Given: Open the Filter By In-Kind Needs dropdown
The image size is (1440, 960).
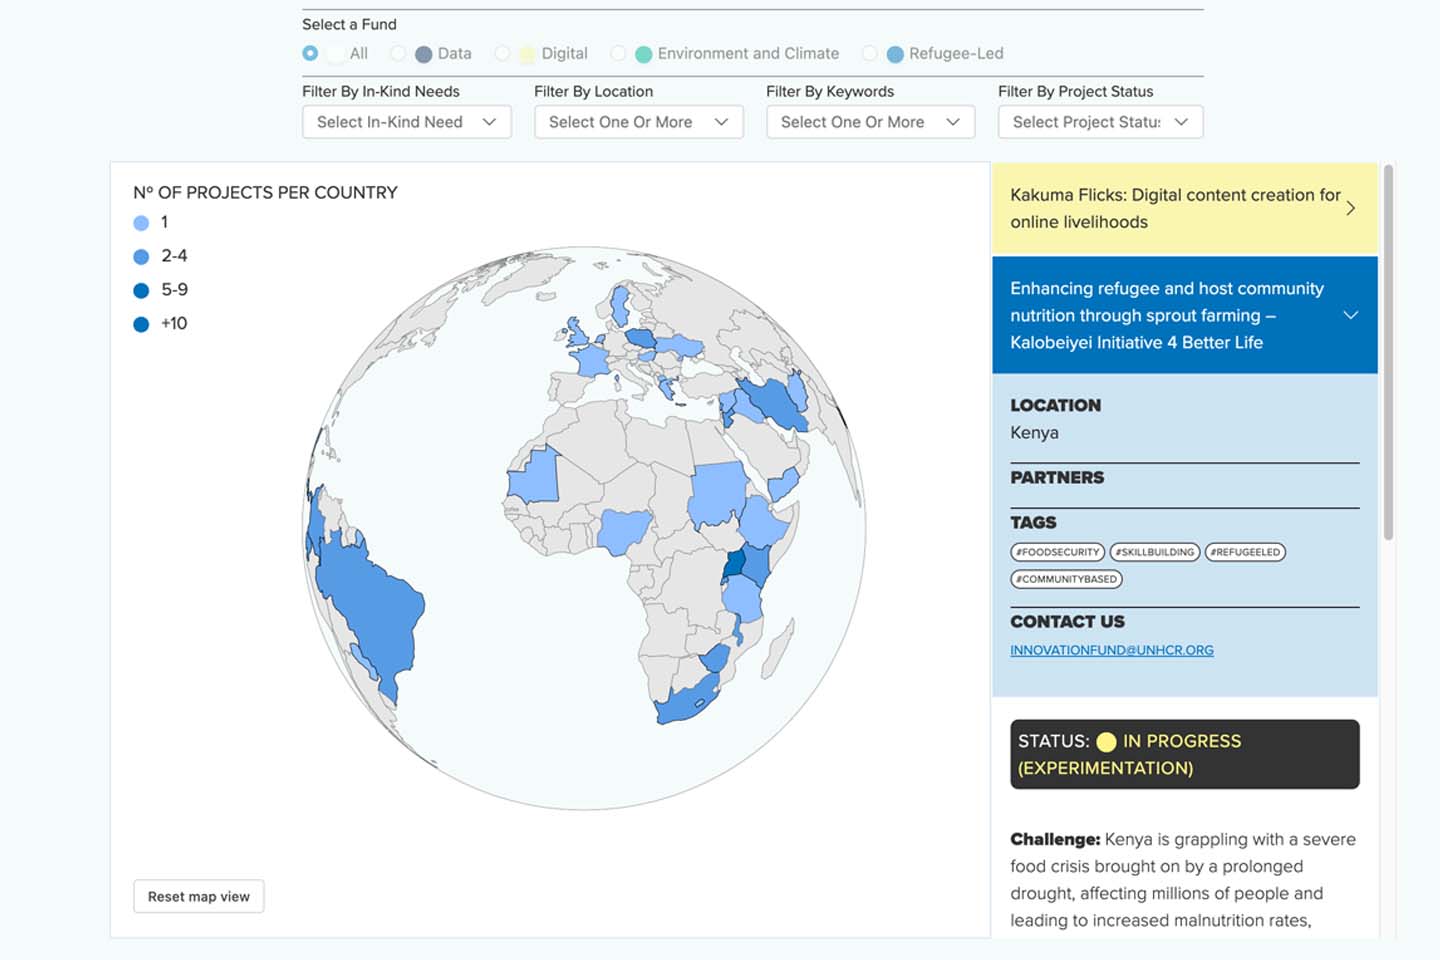Looking at the screenshot, I should tap(406, 122).
